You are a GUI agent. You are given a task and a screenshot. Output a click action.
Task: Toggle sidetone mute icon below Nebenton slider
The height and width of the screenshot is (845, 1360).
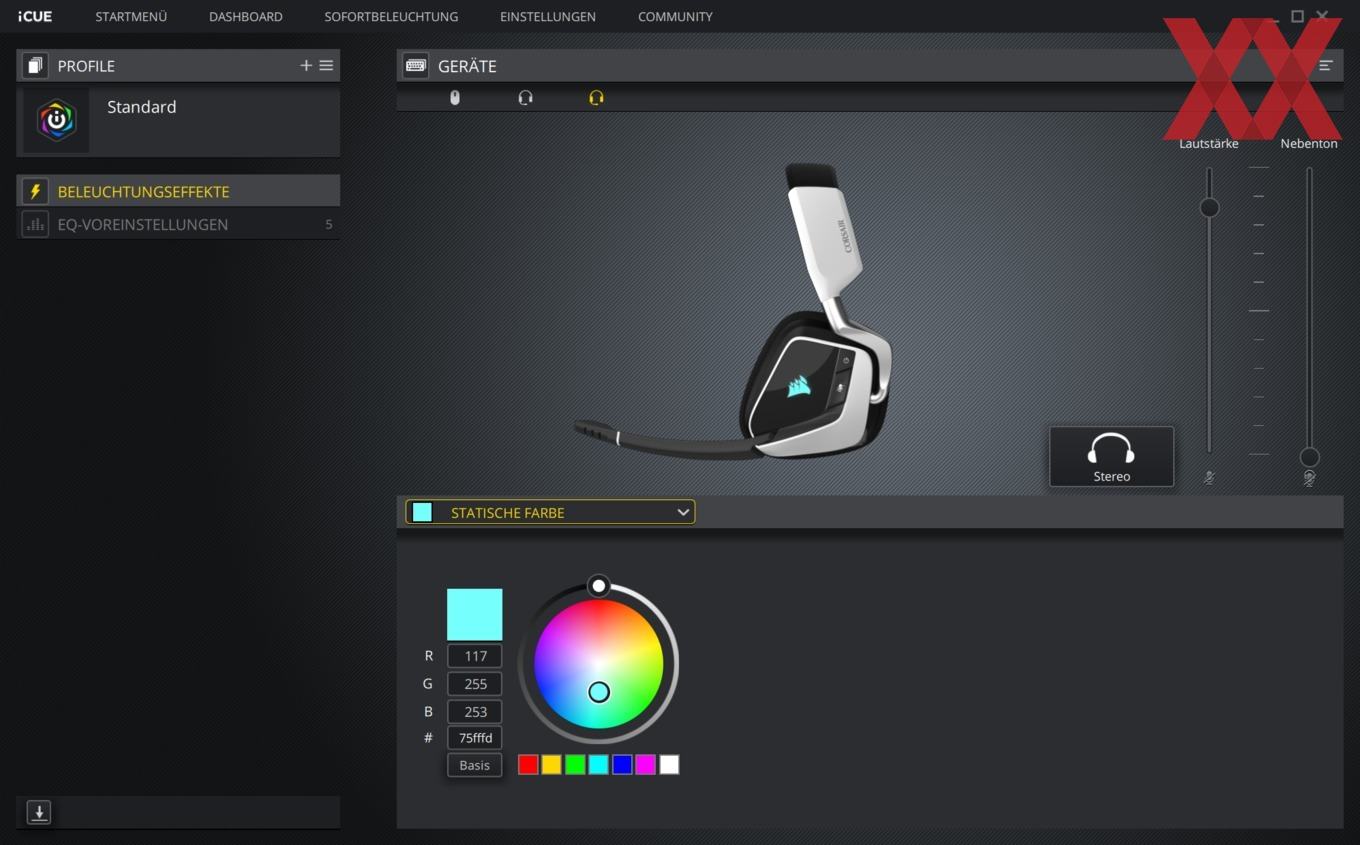(x=1309, y=479)
